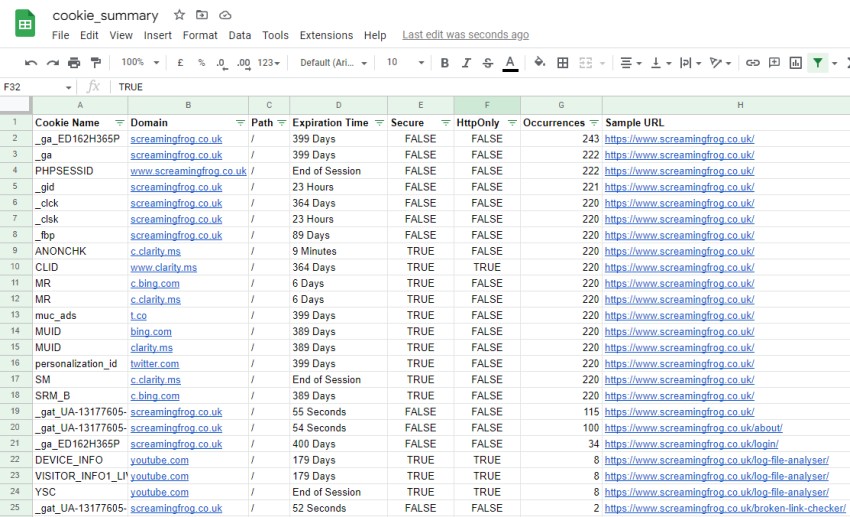Open the fill color paint bucket
The width and height of the screenshot is (850, 517).
click(539, 62)
